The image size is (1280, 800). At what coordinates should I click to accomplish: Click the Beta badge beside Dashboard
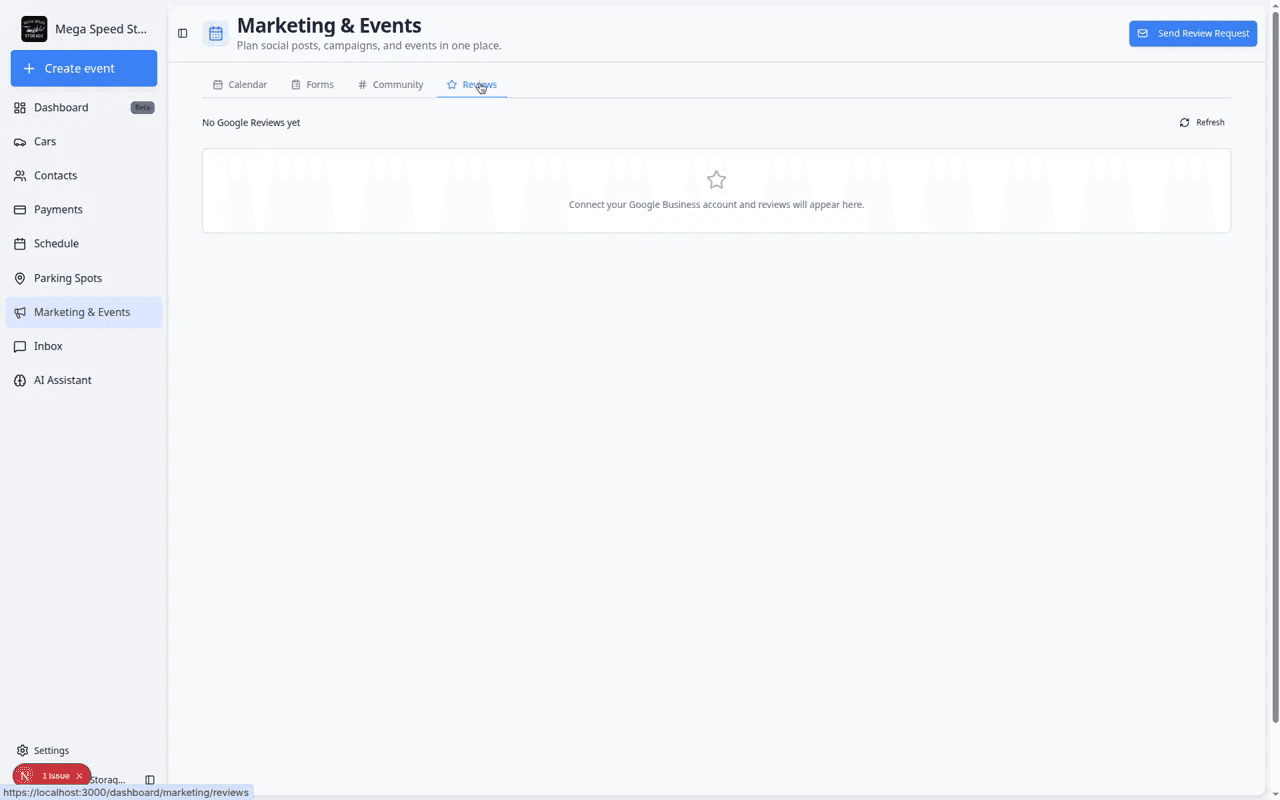pos(143,107)
